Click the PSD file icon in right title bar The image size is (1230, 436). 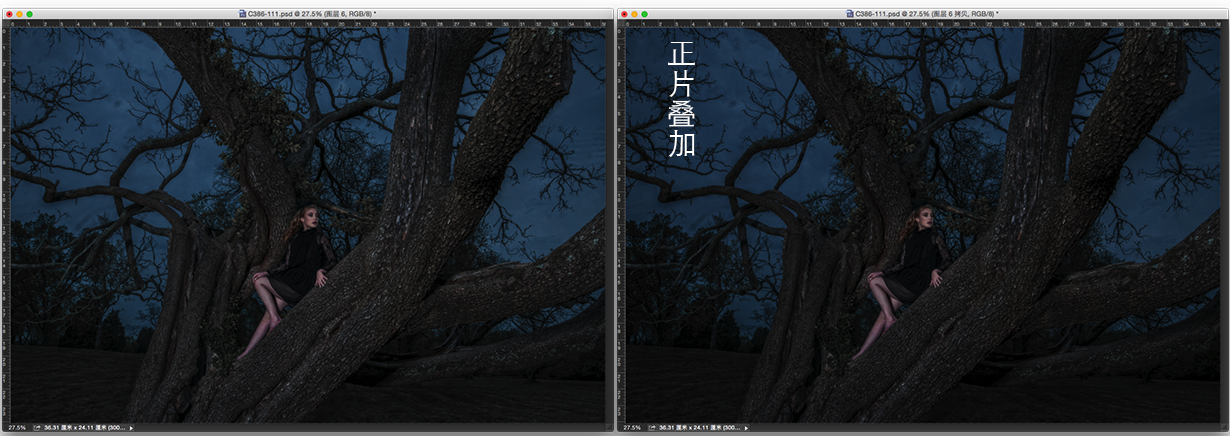[x=851, y=13]
